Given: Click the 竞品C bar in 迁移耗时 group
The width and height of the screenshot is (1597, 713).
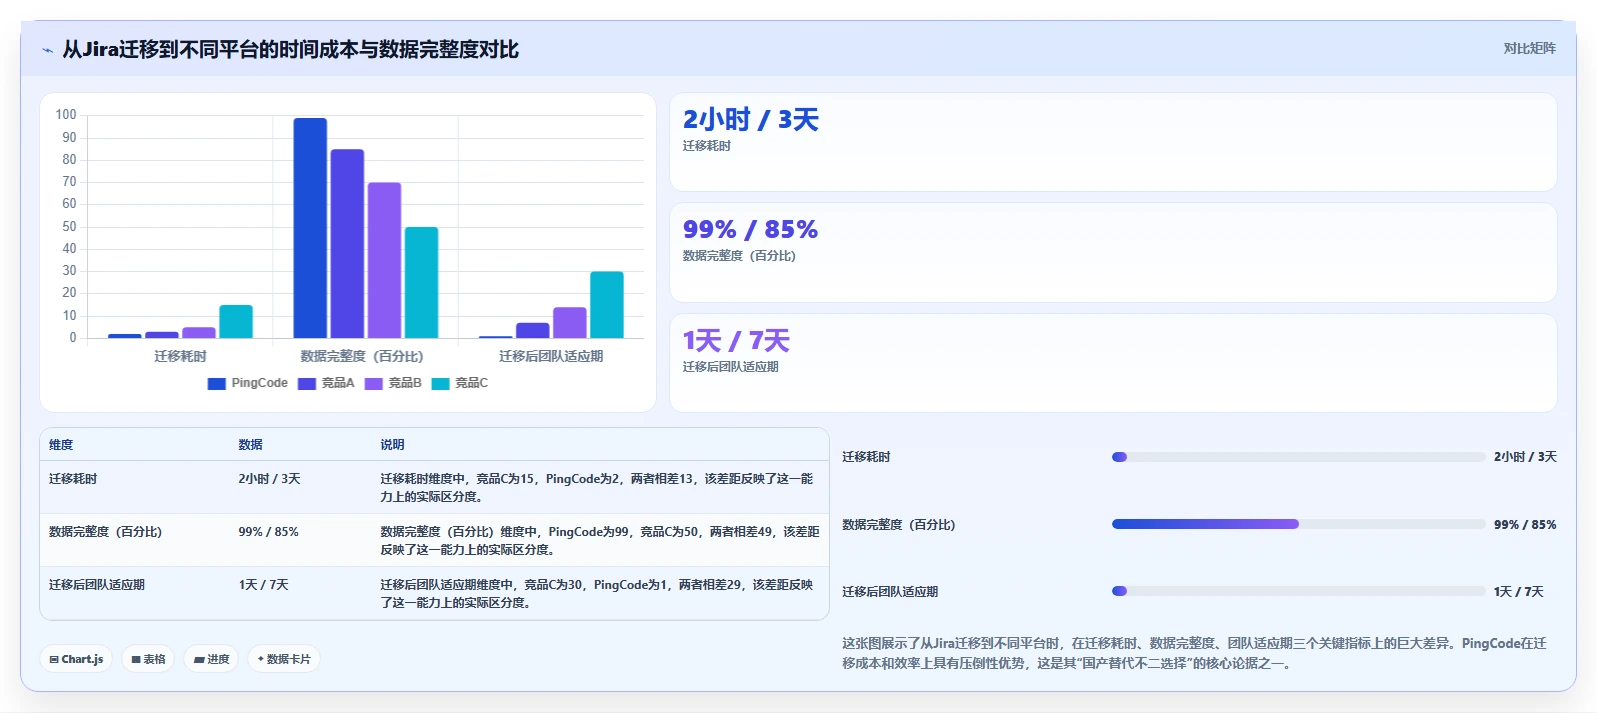Looking at the screenshot, I should (x=236, y=322).
